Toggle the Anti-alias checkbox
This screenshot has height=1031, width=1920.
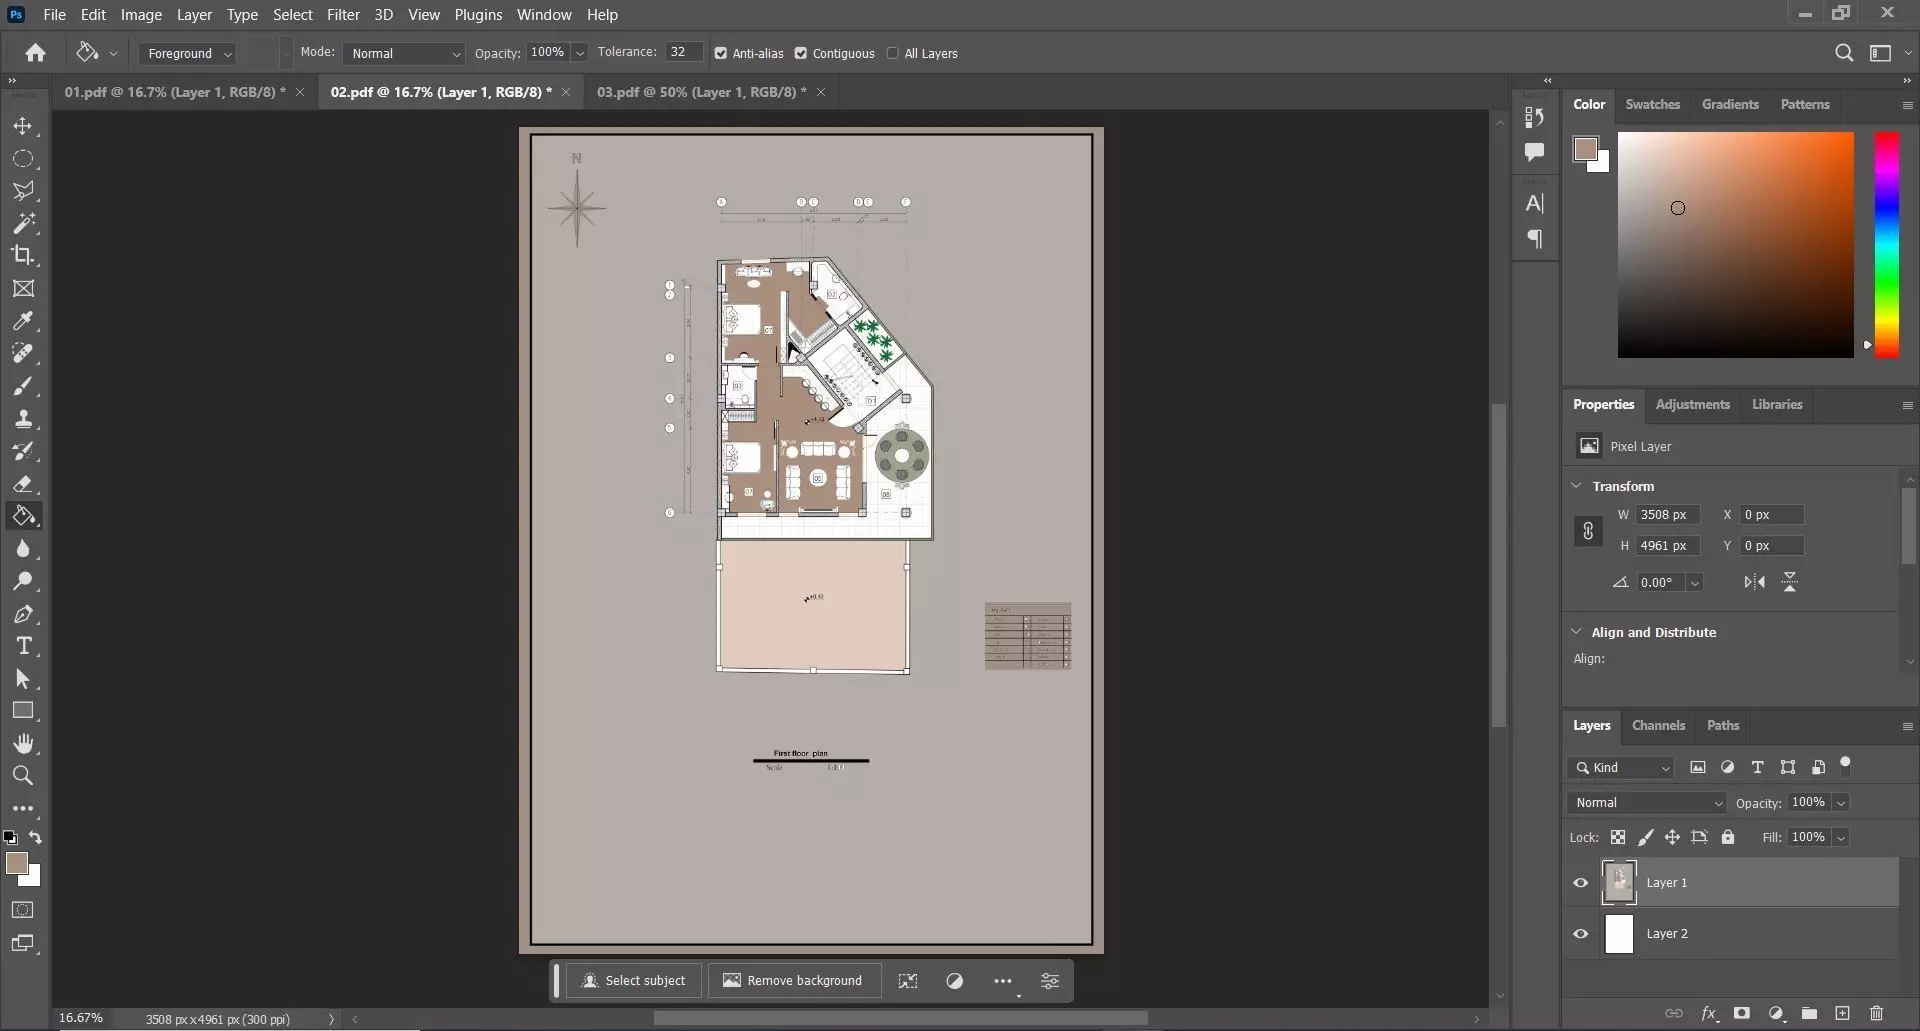click(721, 54)
